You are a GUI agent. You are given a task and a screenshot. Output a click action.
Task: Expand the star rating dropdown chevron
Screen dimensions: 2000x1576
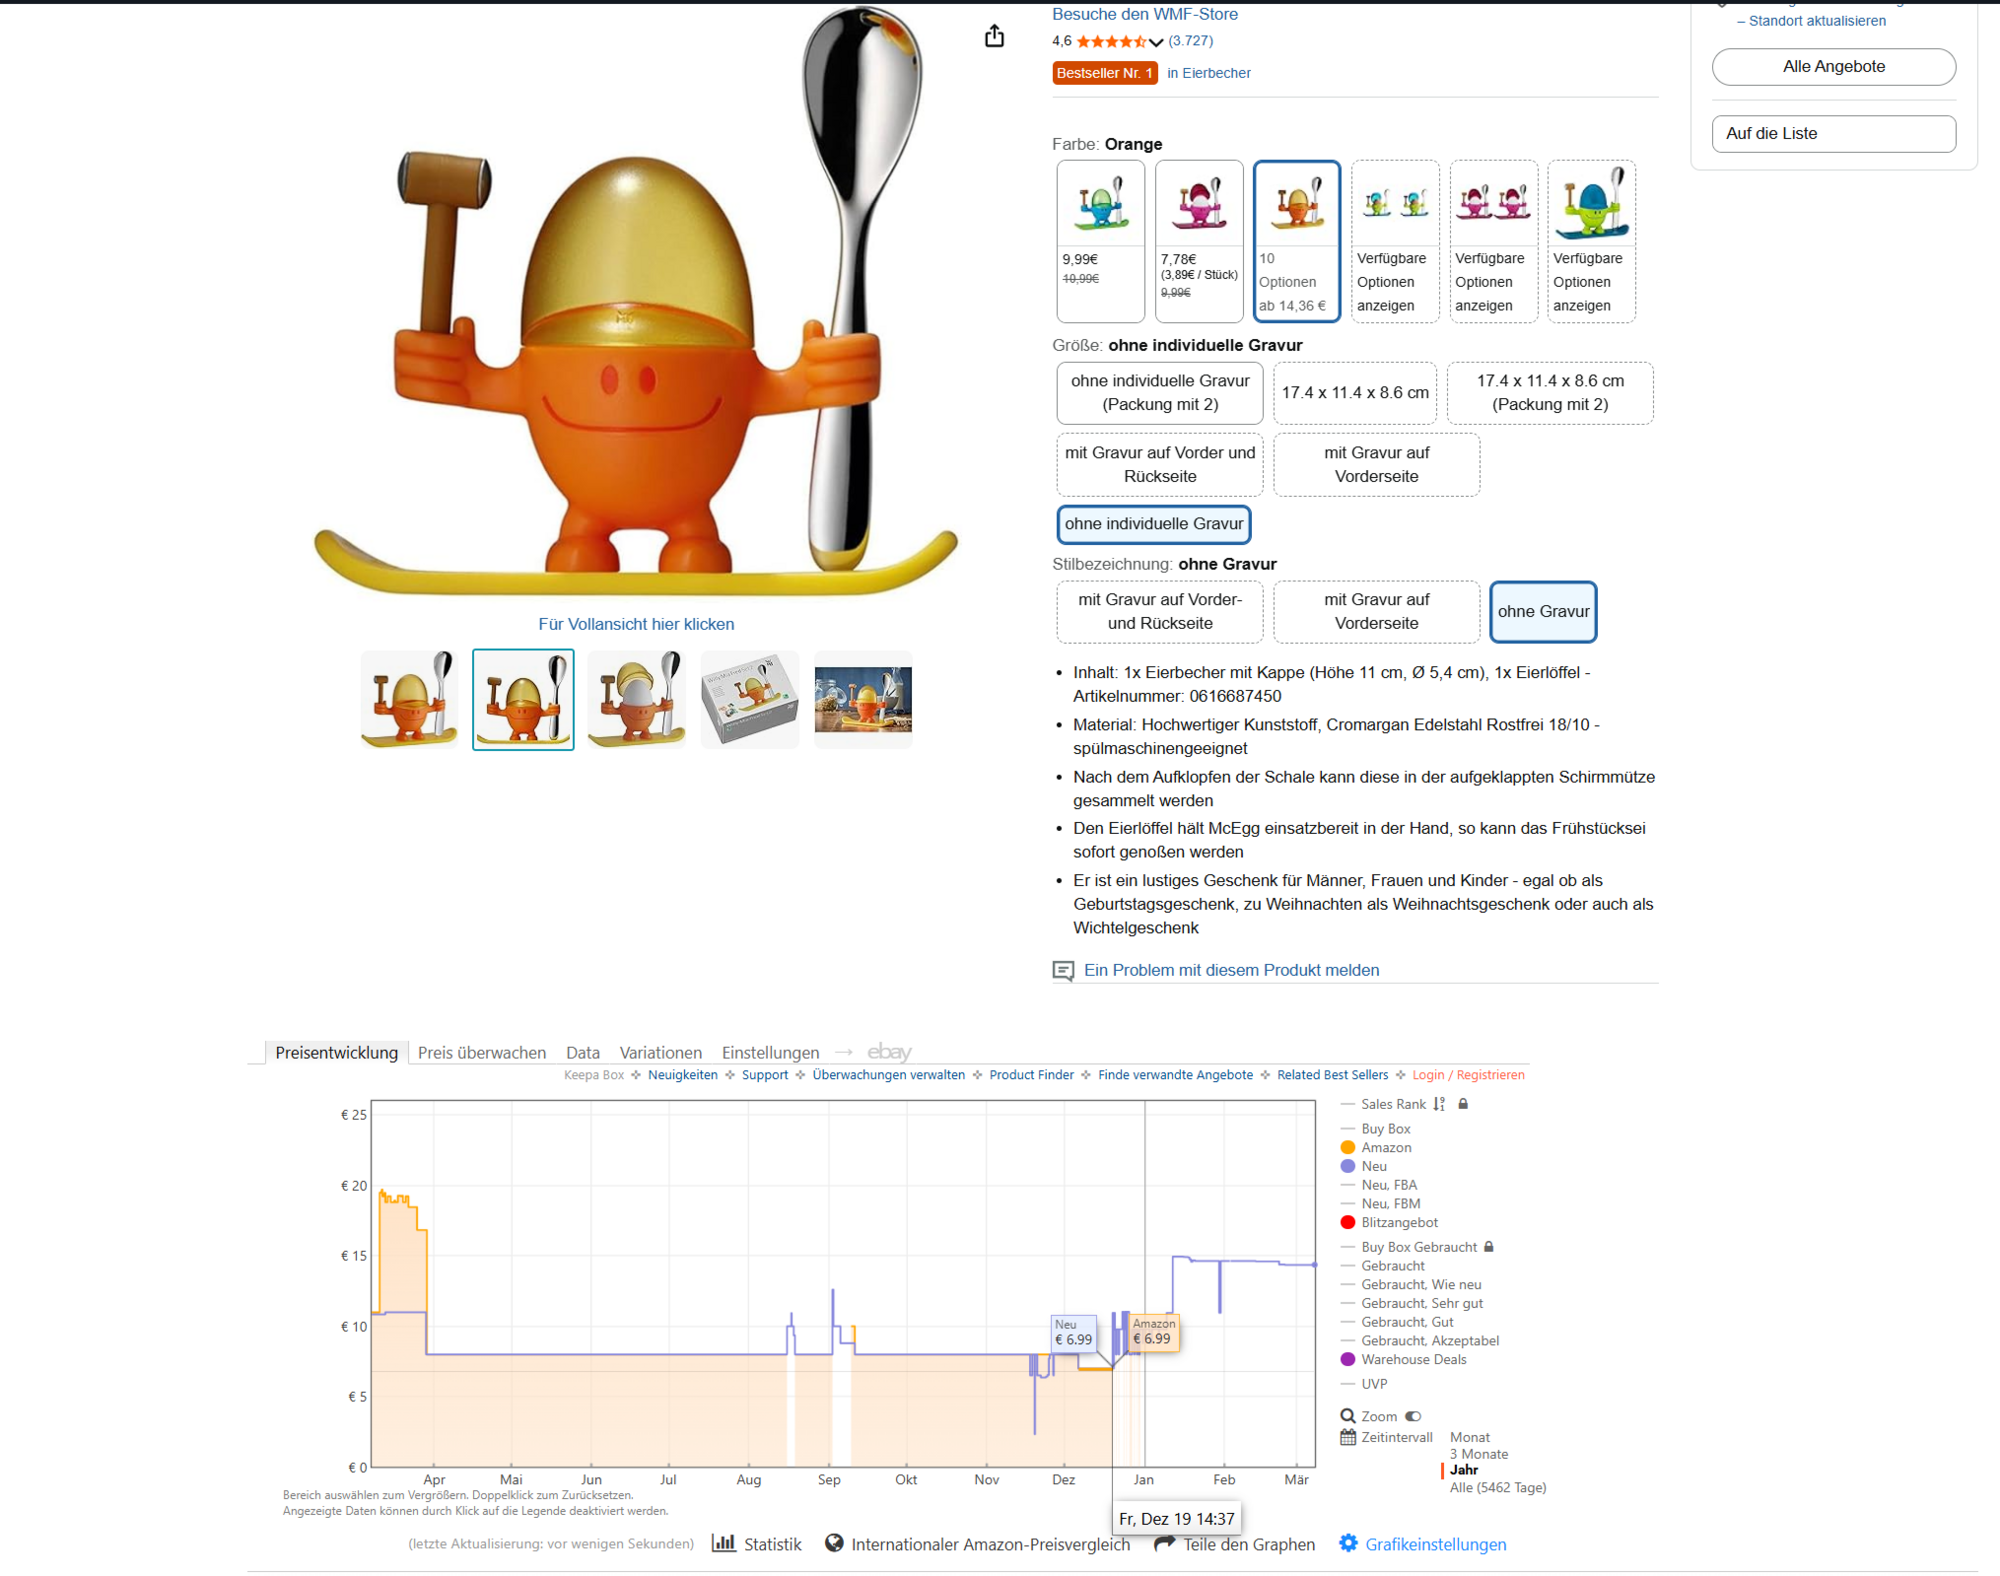1156,42
